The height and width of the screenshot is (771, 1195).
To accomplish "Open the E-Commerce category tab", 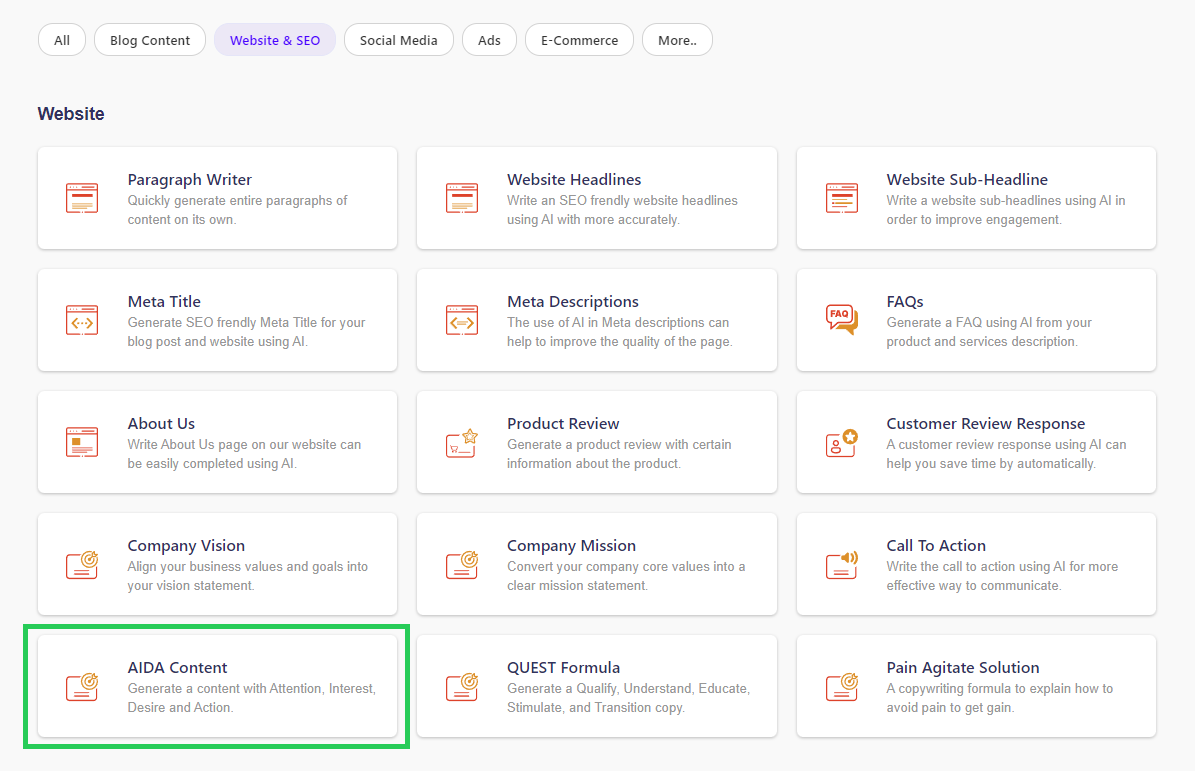I will click(x=579, y=40).
